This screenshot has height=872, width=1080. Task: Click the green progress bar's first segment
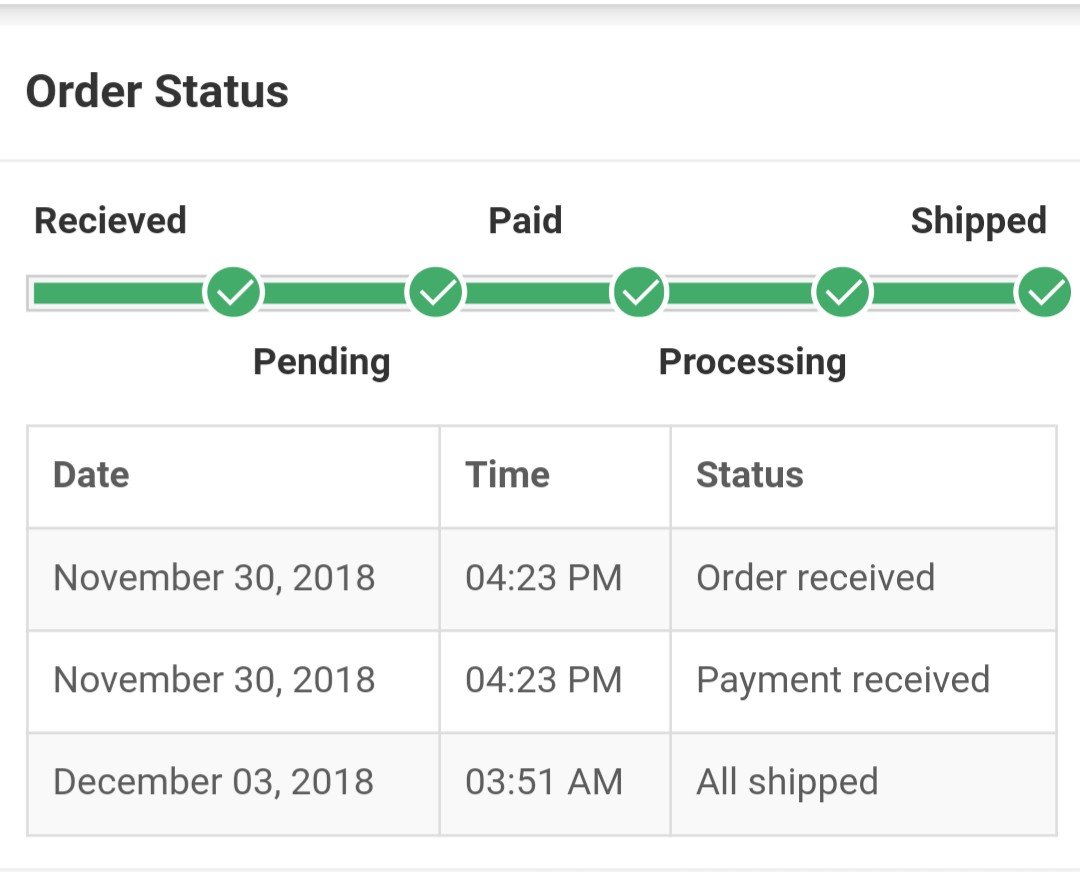click(x=118, y=293)
